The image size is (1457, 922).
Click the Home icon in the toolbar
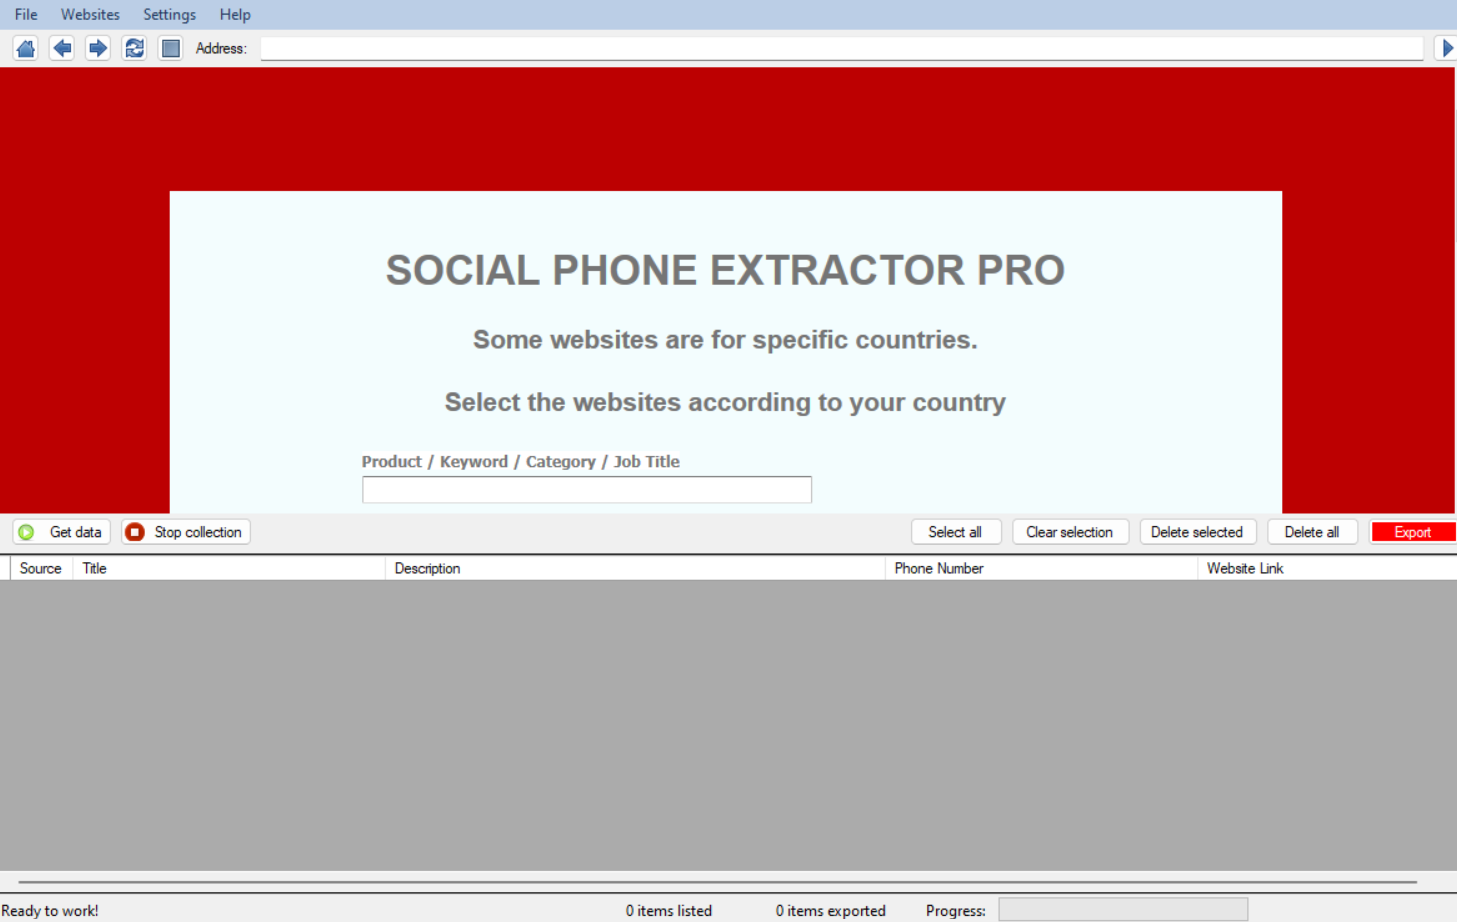(x=26, y=48)
